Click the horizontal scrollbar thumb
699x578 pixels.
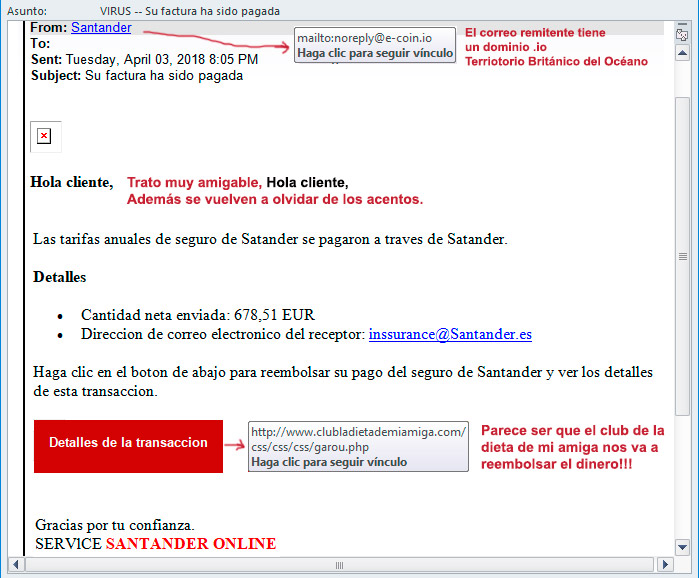click(339, 565)
